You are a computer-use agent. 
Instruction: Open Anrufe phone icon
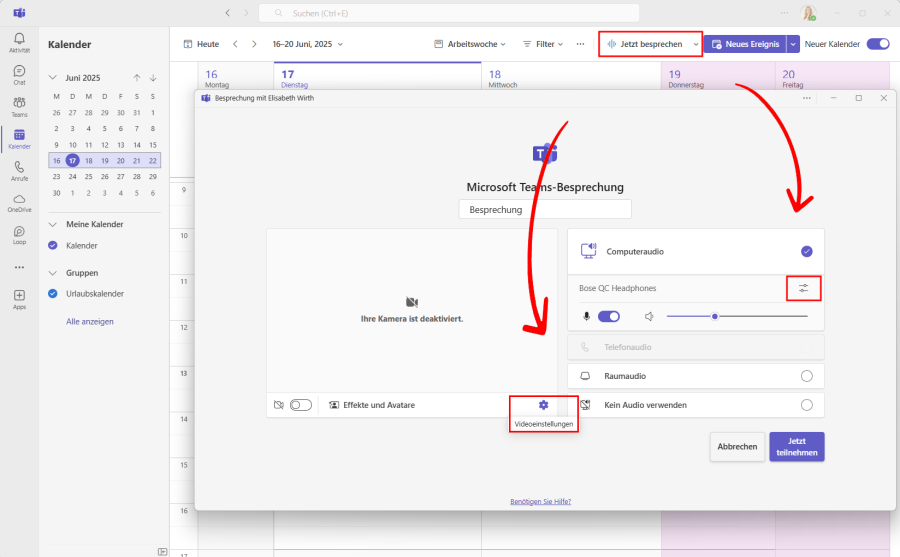point(19,171)
